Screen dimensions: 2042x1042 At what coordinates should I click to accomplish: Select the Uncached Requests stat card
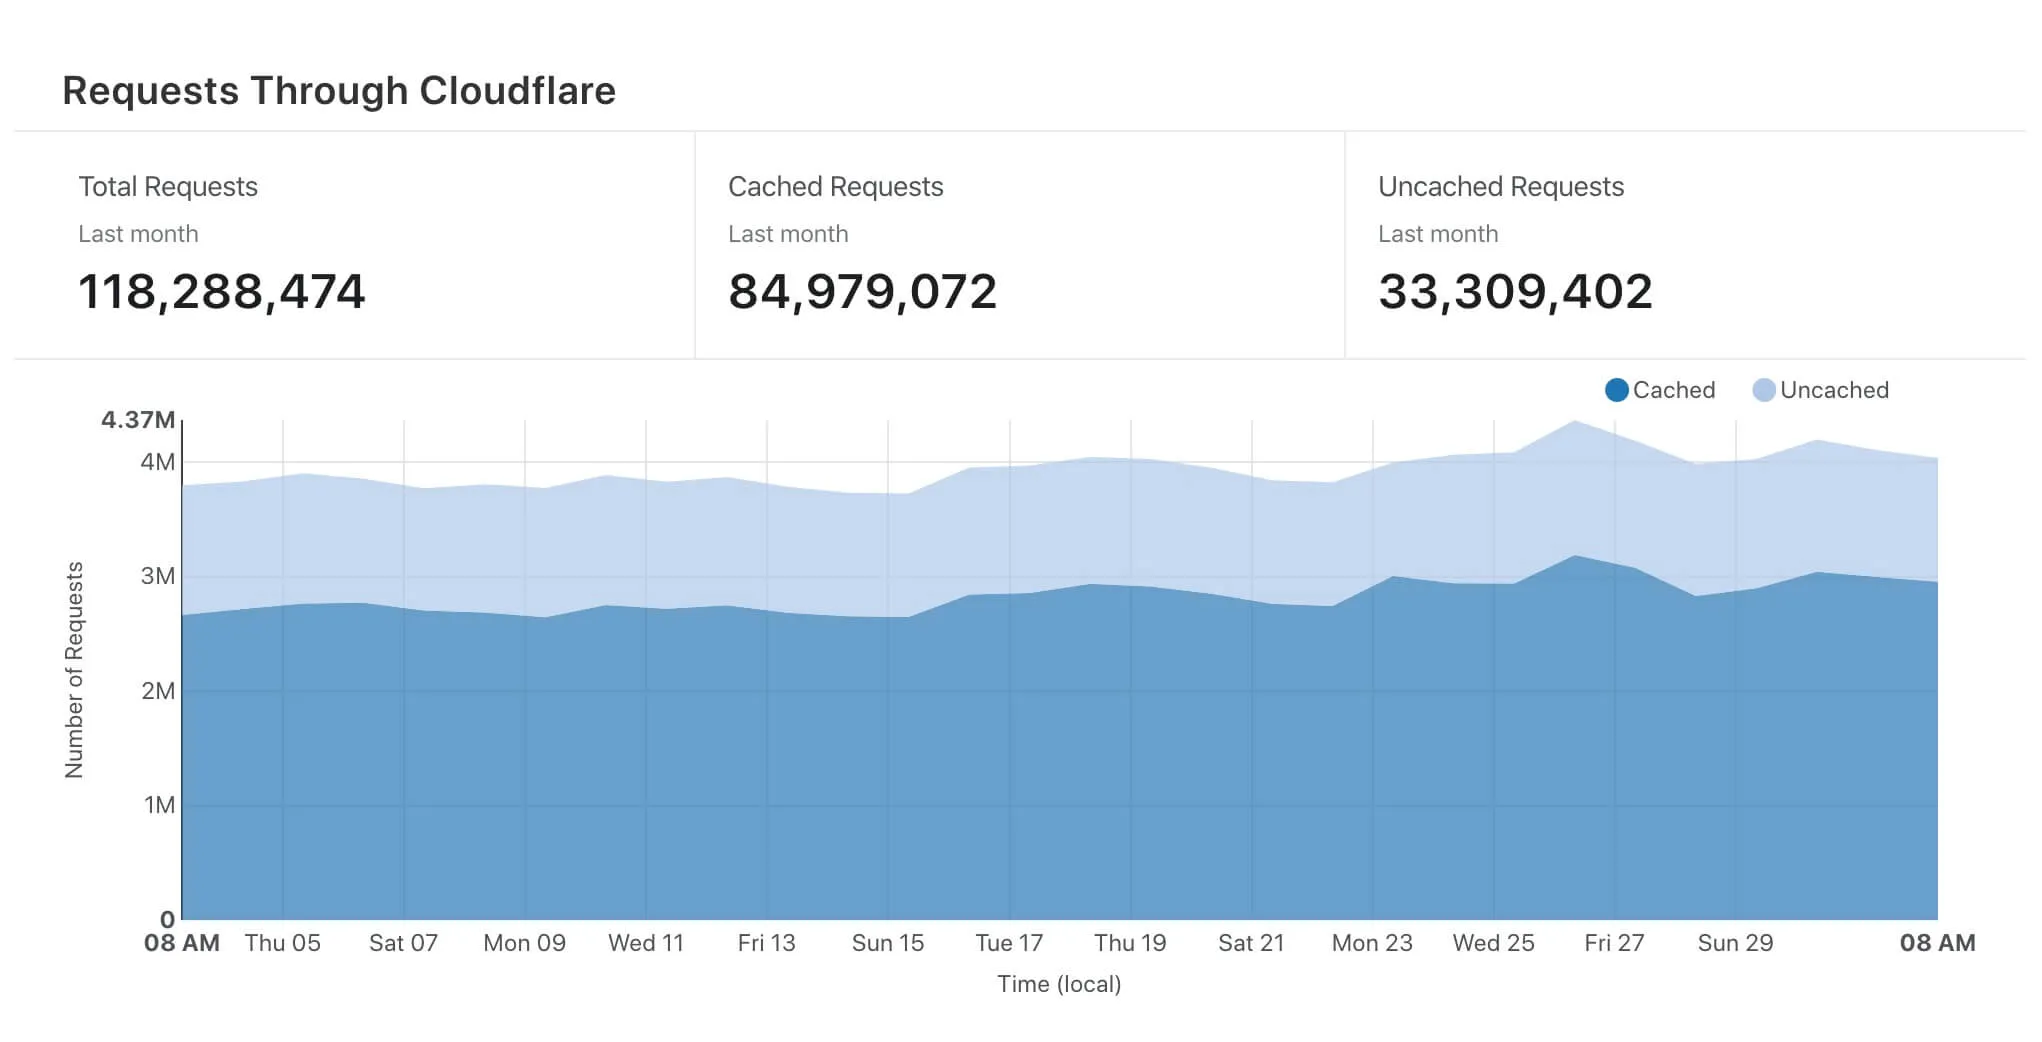[1684, 245]
